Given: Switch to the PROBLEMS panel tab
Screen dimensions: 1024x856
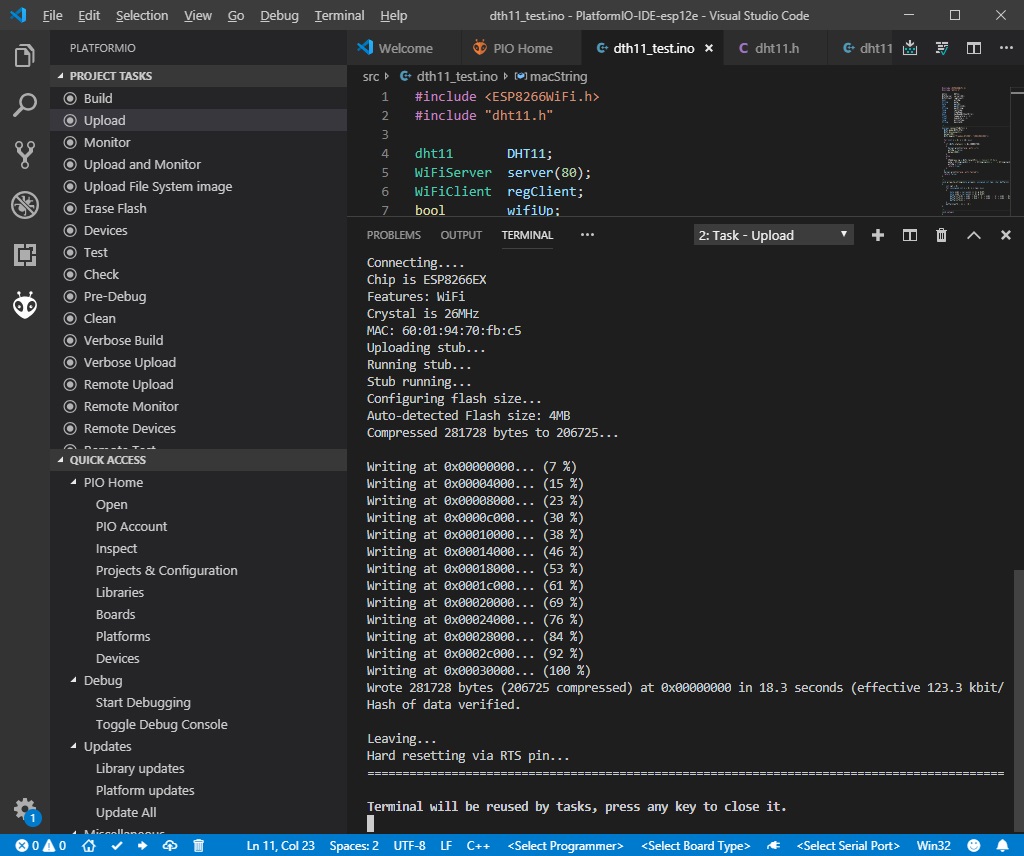Looking at the screenshot, I should [393, 235].
